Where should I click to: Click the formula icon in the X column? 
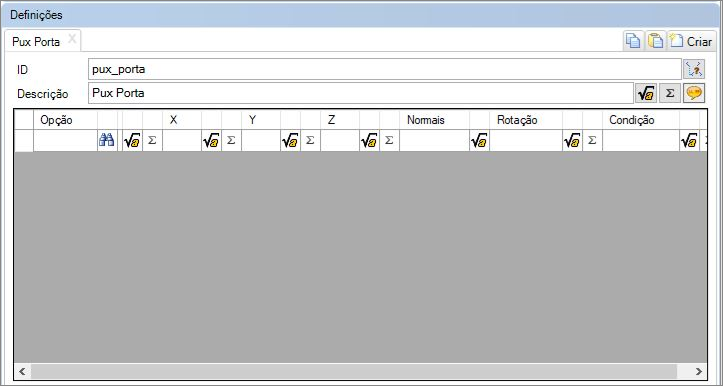[x=211, y=141]
